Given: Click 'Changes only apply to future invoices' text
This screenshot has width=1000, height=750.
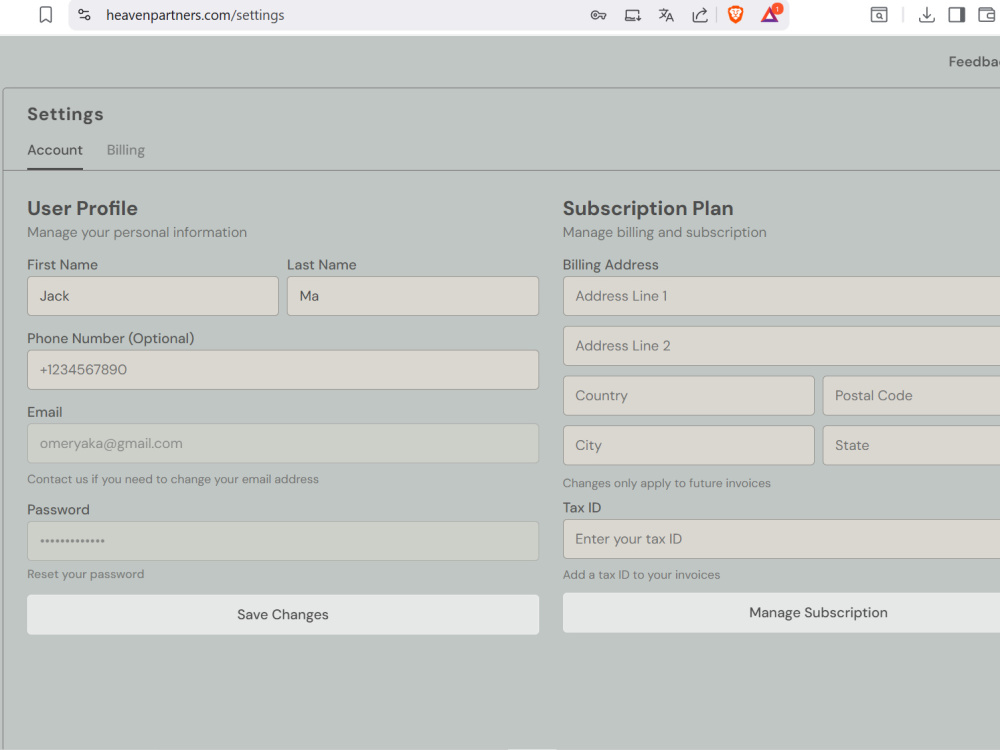Looking at the screenshot, I should 666,483.
